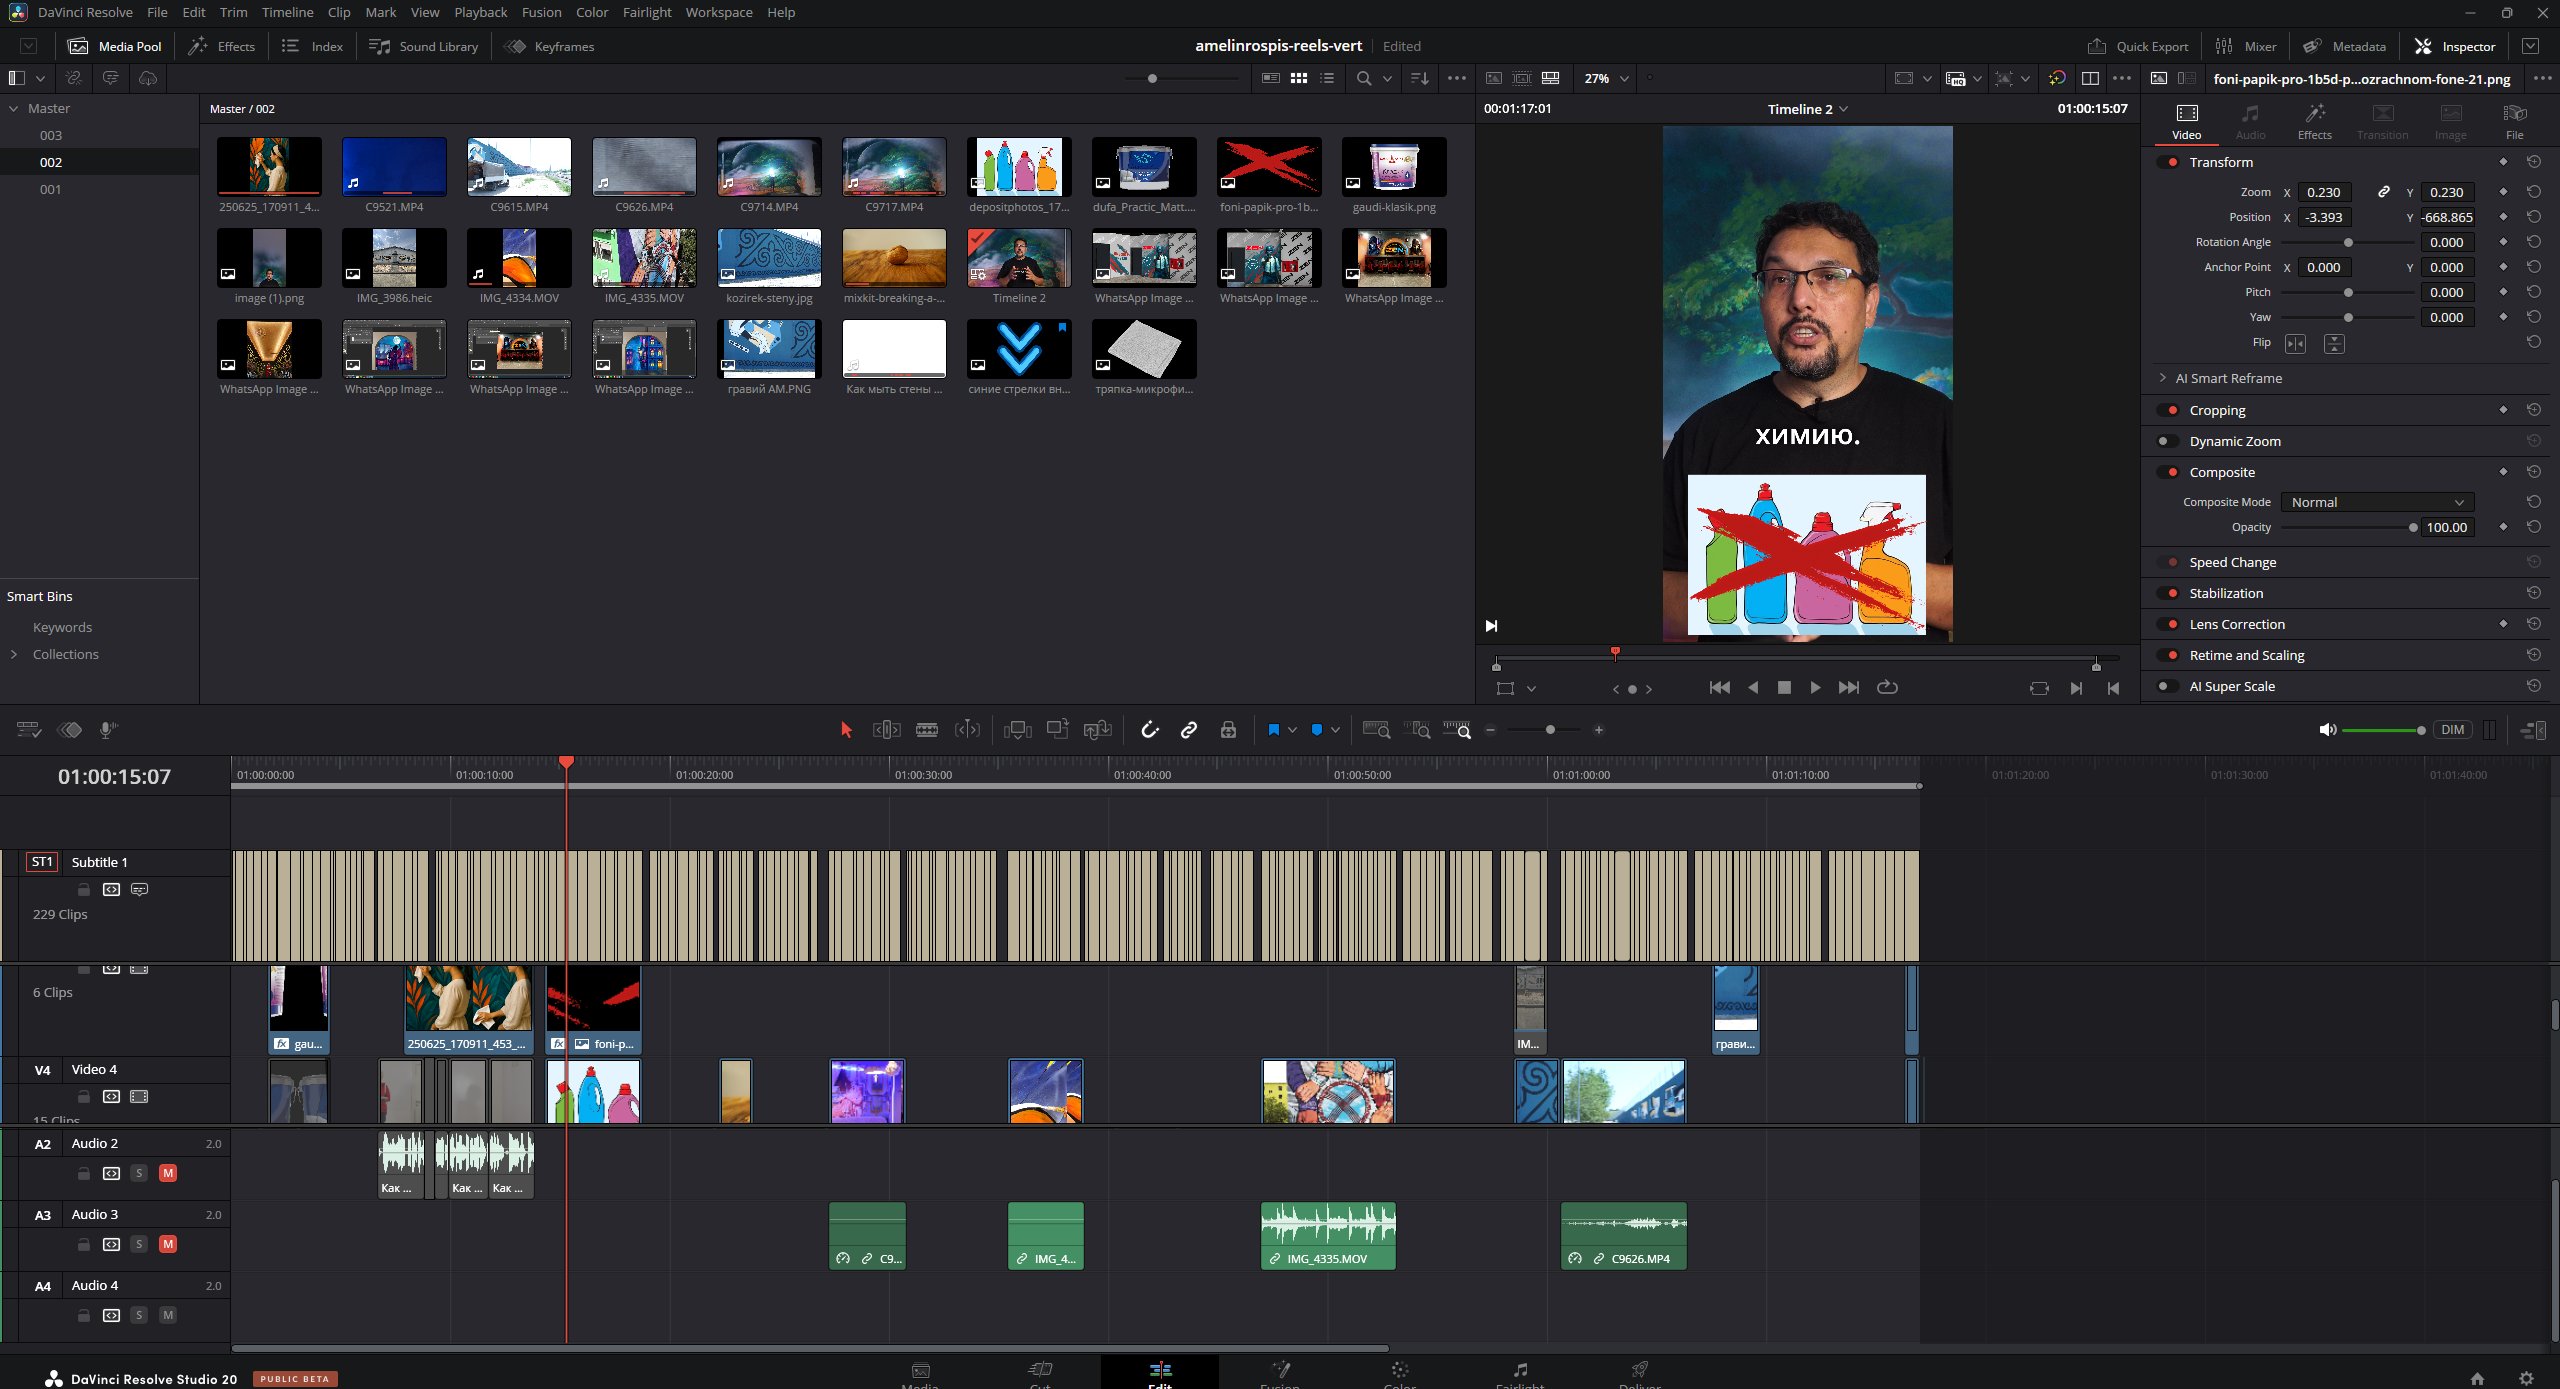The height and width of the screenshot is (1389, 2560).
Task: Open the Fusion menu
Action: point(541,12)
